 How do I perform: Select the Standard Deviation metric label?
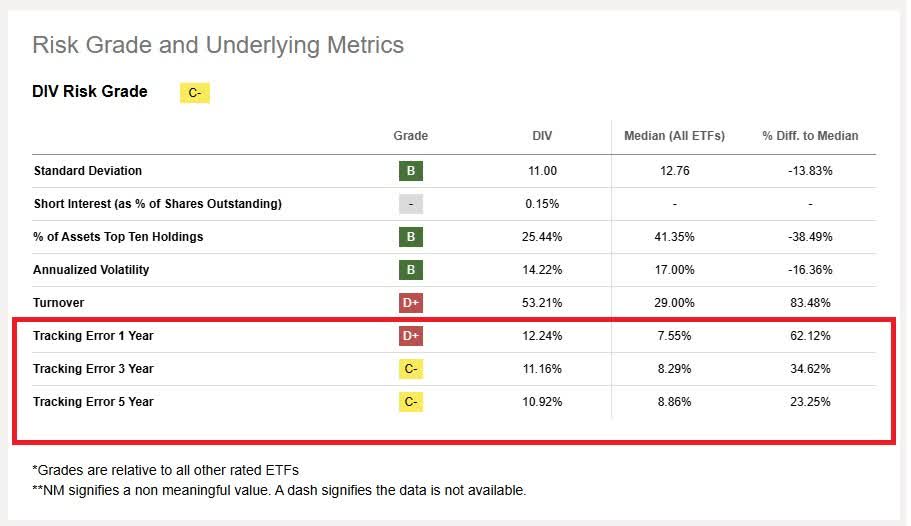coord(88,171)
